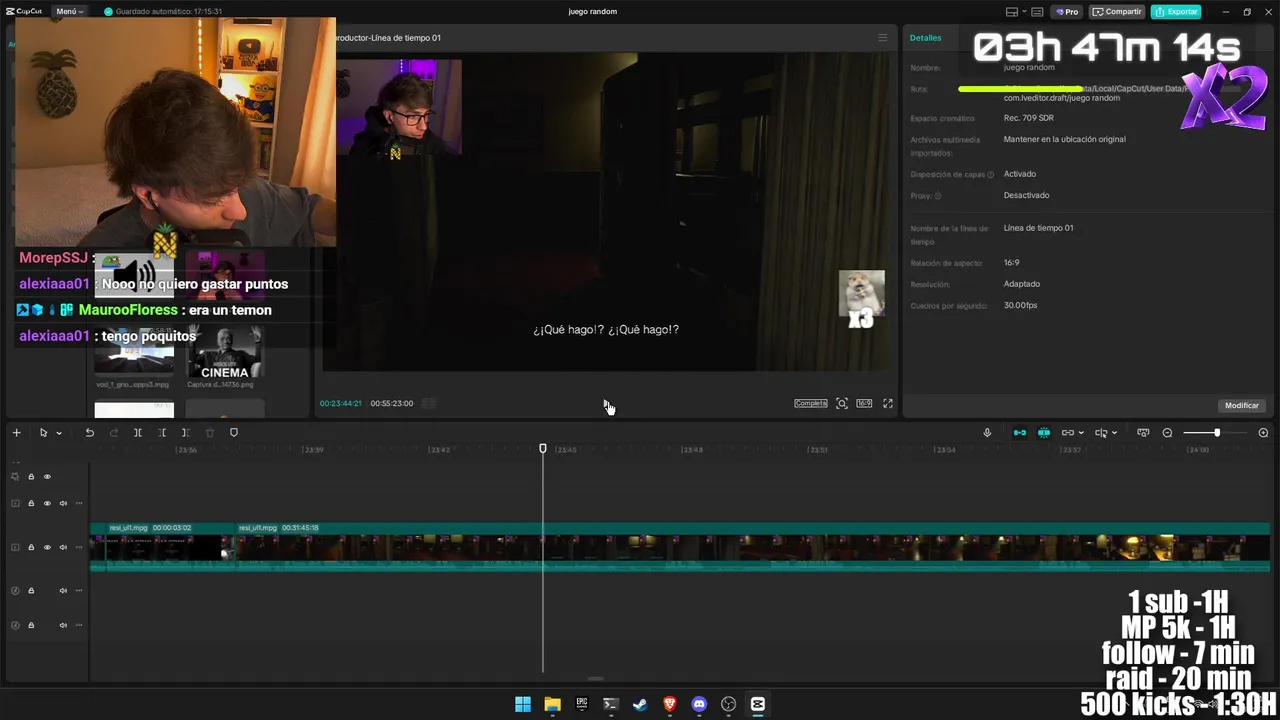Click the 00:23:44:21 current timecode
Viewport: 1280px width, 720px height.
[340, 403]
